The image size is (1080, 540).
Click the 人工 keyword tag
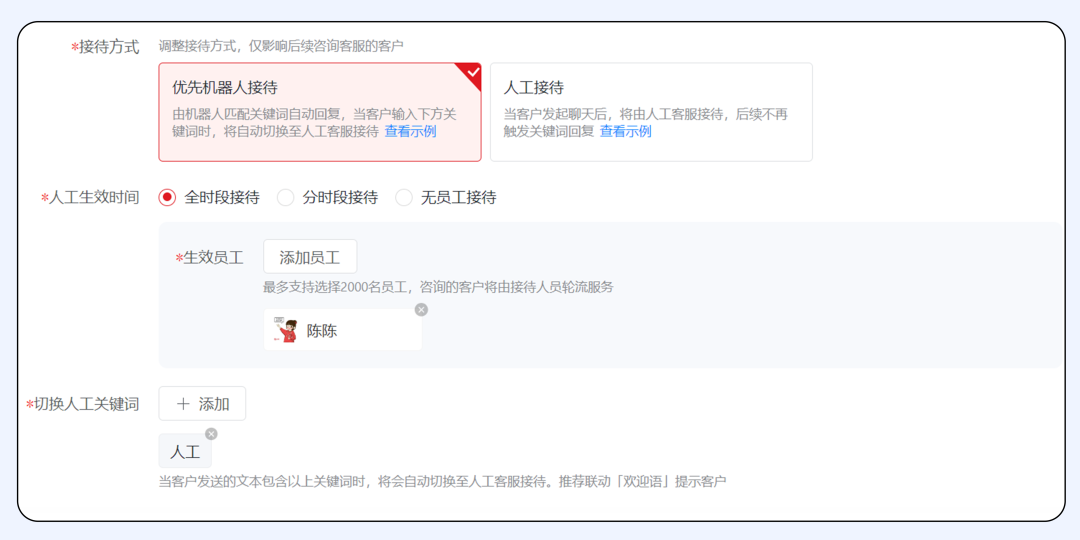point(185,452)
